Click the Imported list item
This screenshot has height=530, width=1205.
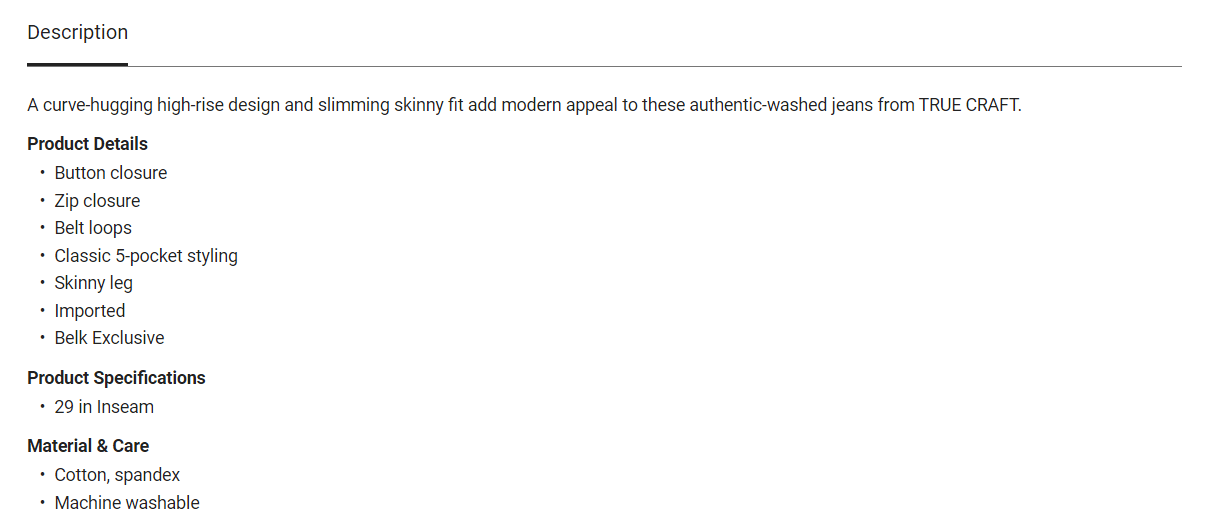point(90,311)
